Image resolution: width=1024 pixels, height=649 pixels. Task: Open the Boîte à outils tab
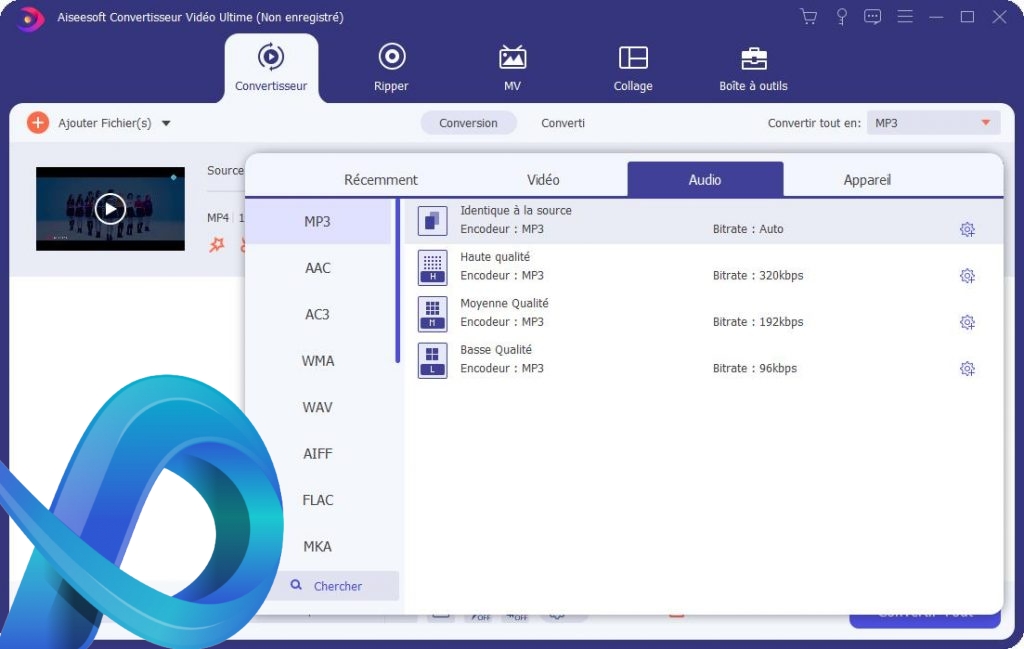(x=753, y=68)
